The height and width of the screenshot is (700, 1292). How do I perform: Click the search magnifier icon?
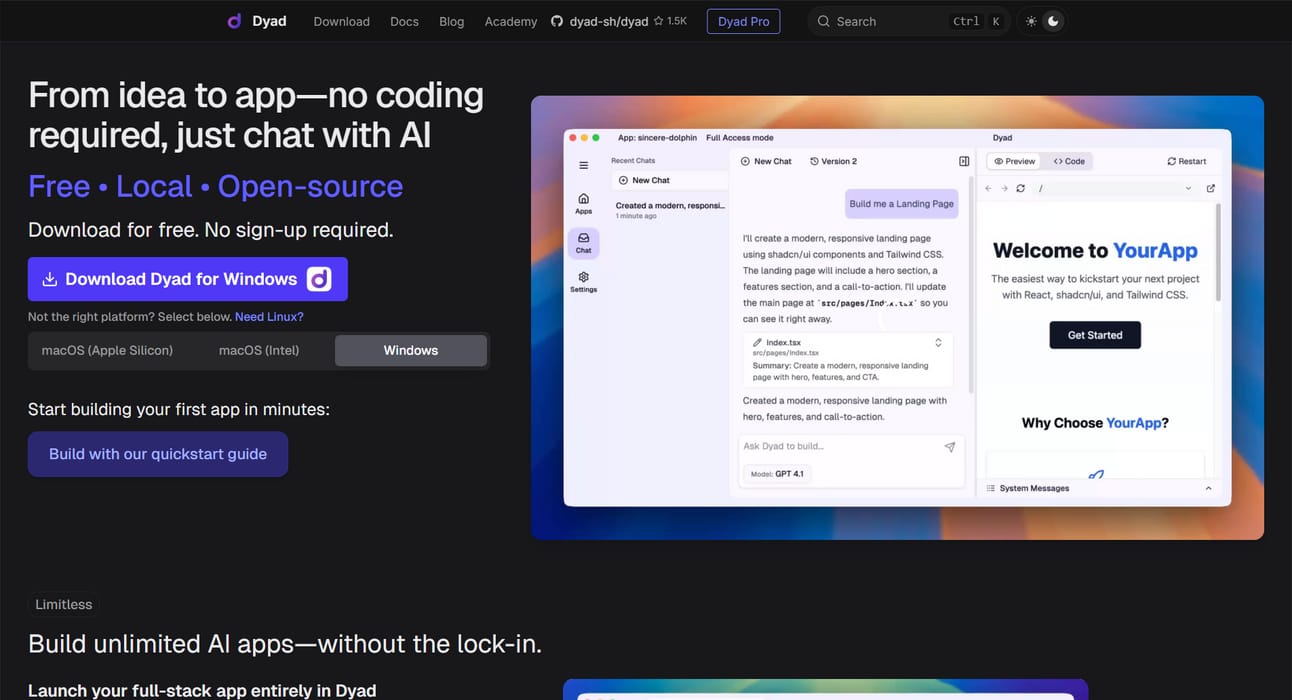823,21
